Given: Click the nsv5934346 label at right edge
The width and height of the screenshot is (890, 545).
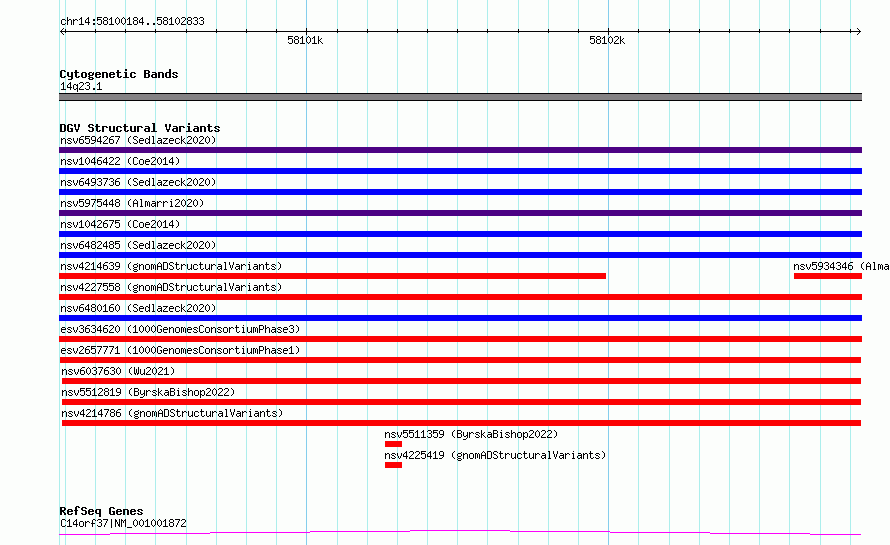Looking at the screenshot, I should (x=841, y=266).
